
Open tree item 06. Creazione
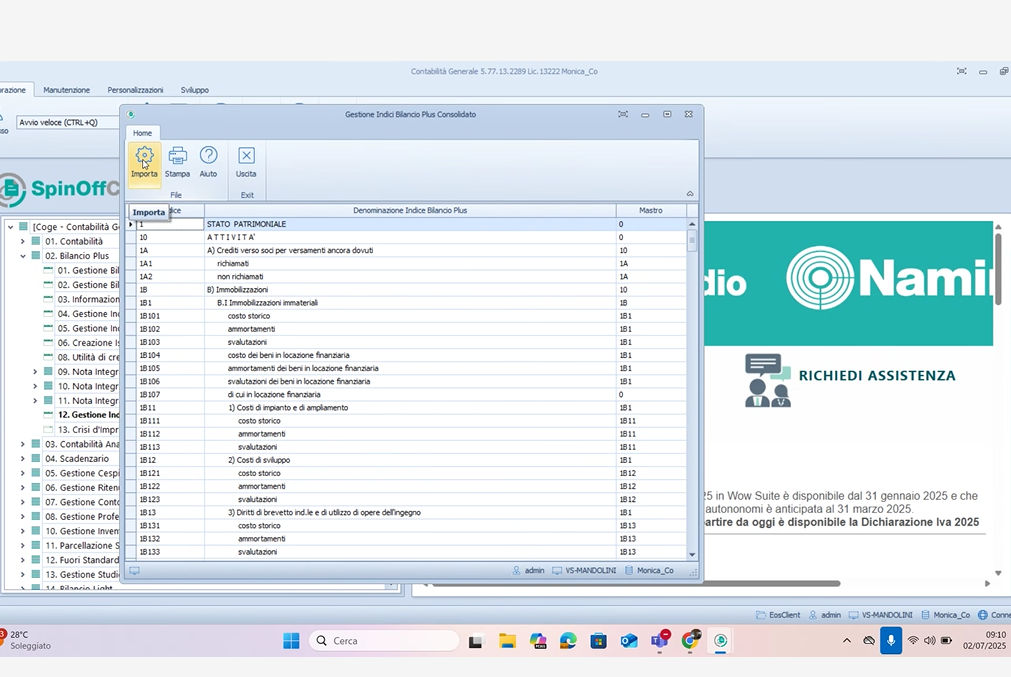(88, 342)
